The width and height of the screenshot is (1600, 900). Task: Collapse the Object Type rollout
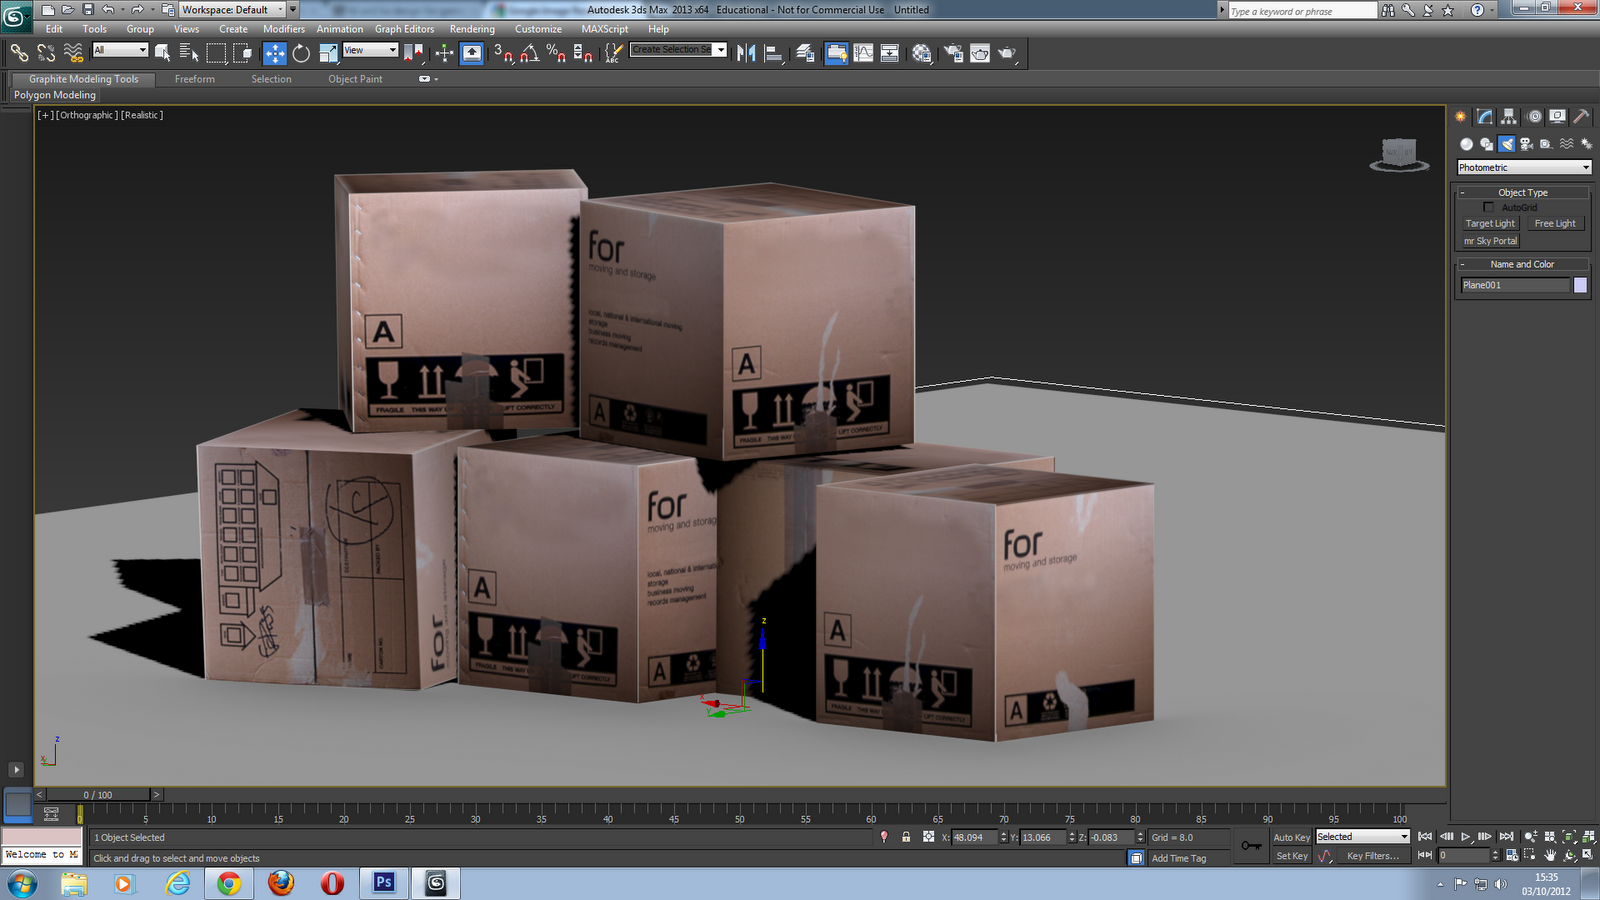pyautogui.click(x=1522, y=192)
